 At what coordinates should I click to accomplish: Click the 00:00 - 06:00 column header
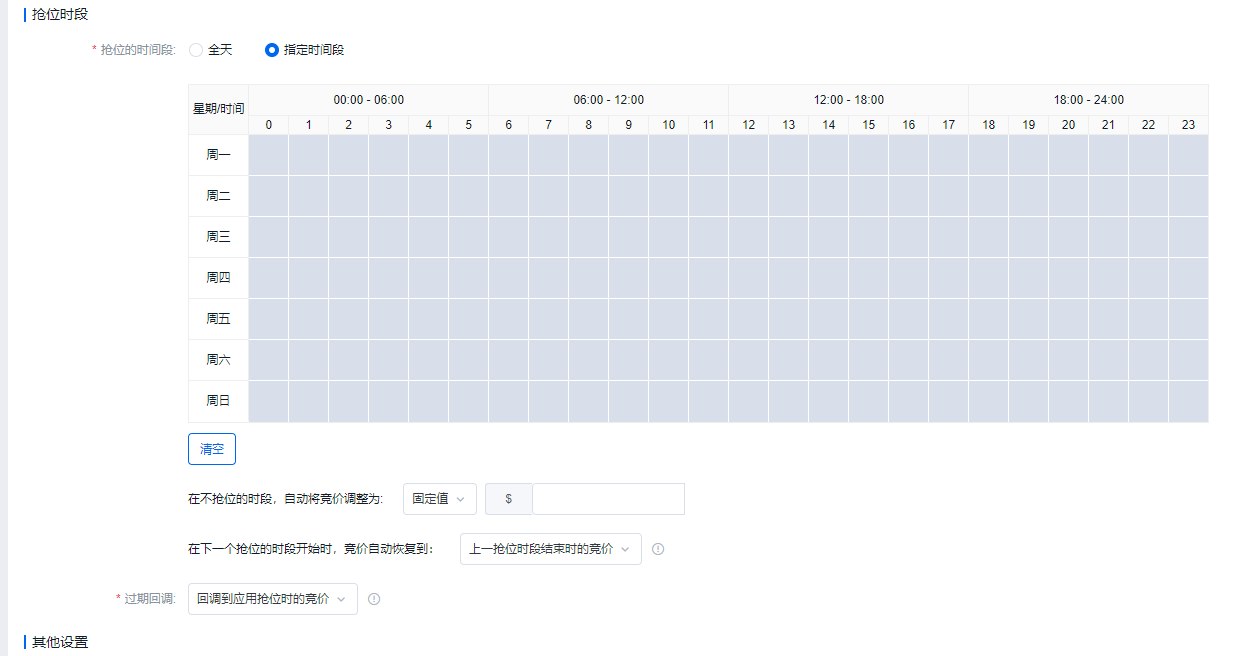pyautogui.click(x=368, y=100)
